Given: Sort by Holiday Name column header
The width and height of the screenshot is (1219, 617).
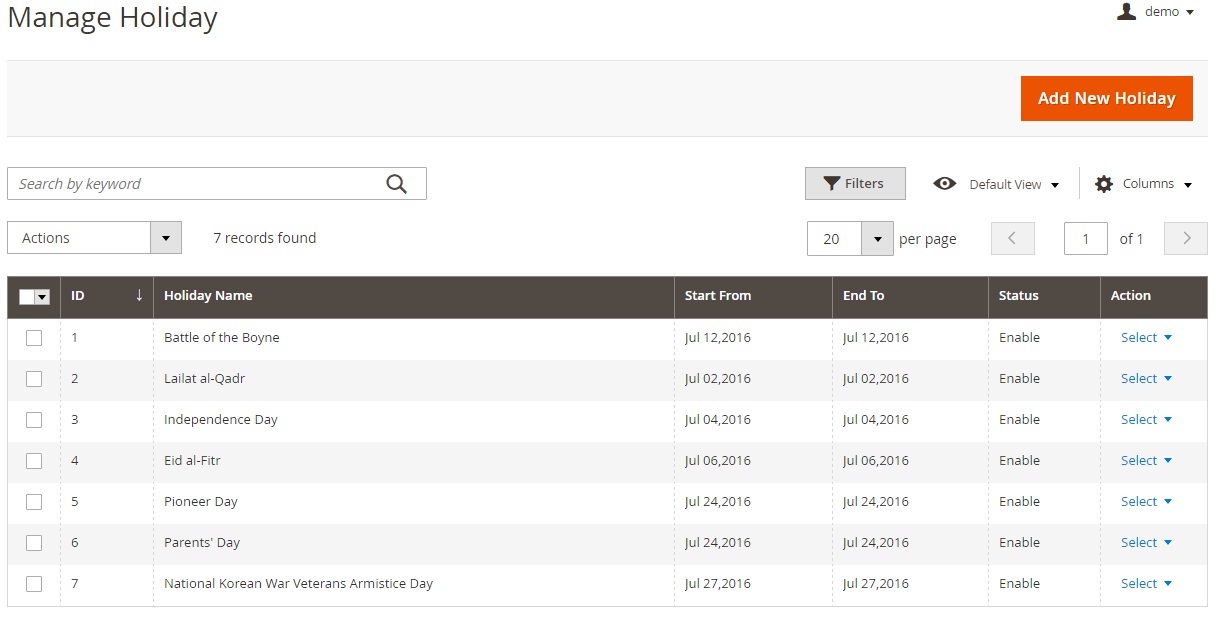Looking at the screenshot, I should [x=208, y=296].
